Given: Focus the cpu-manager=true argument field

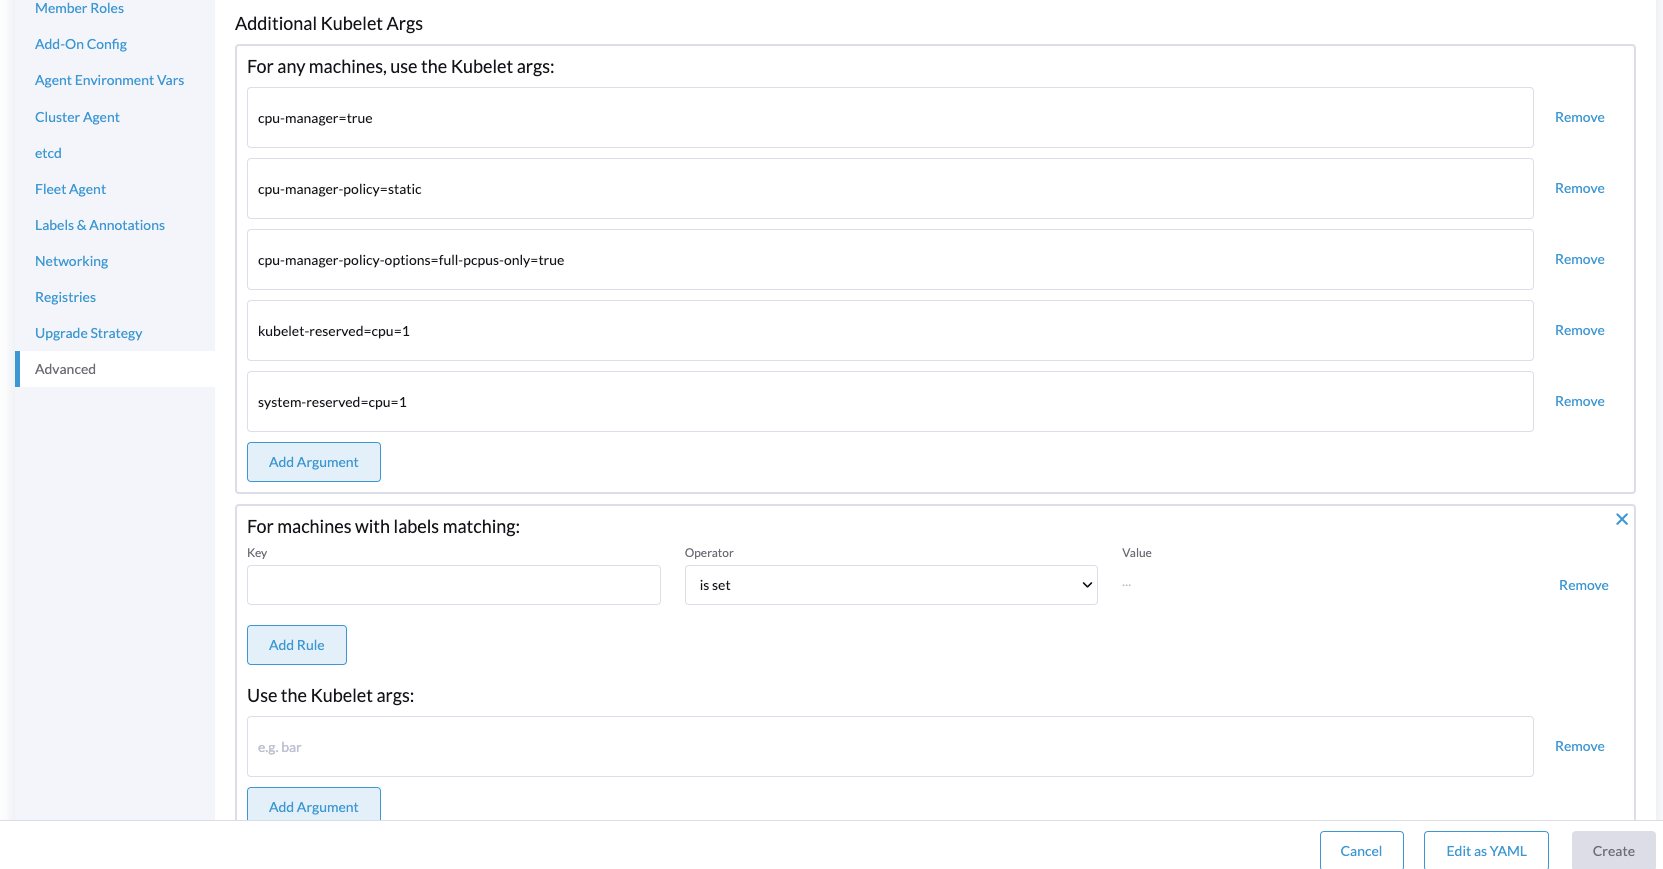Looking at the screenshot, I should click(890, 118).
